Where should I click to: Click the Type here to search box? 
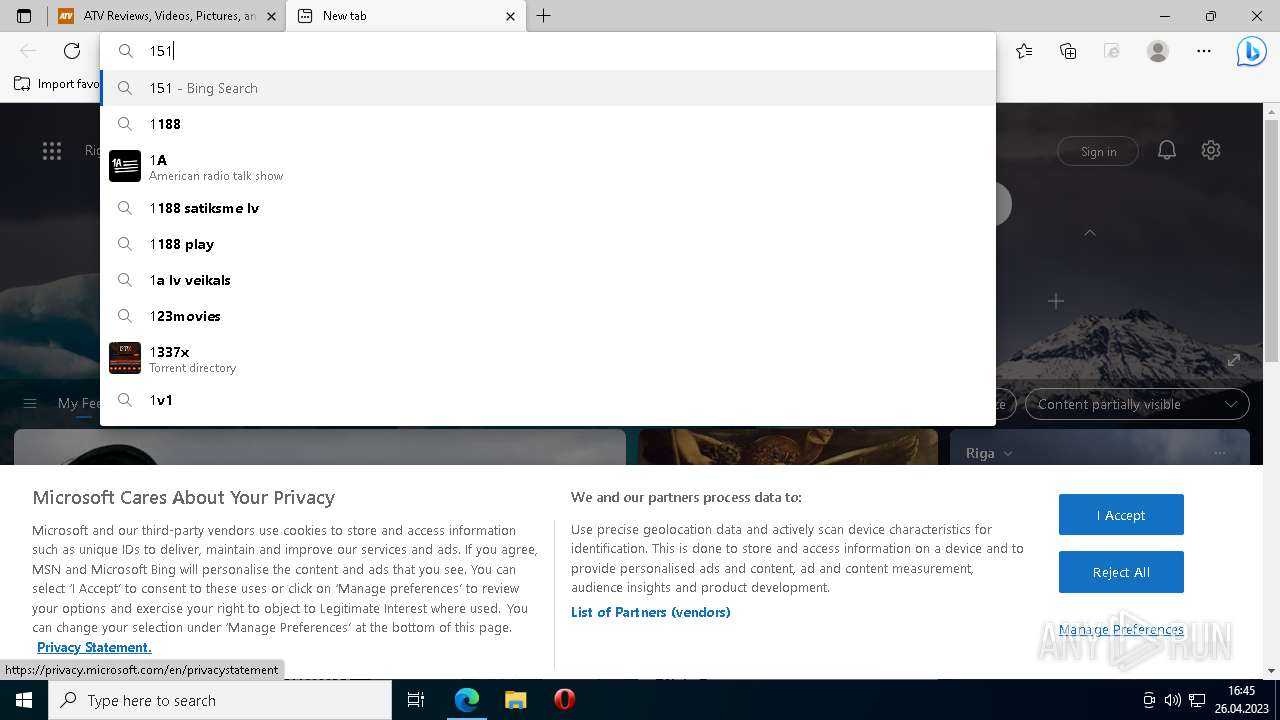coord(220,700)
